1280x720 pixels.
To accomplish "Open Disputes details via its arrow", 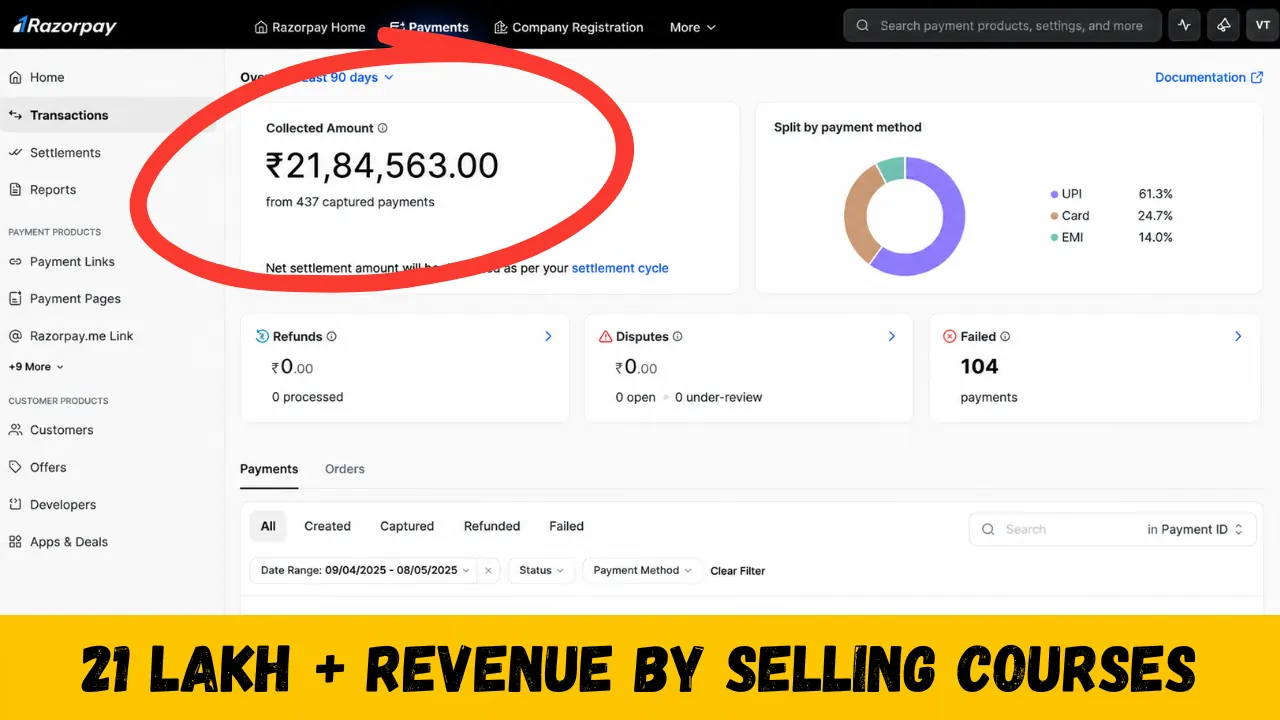I will coord(892,337).
